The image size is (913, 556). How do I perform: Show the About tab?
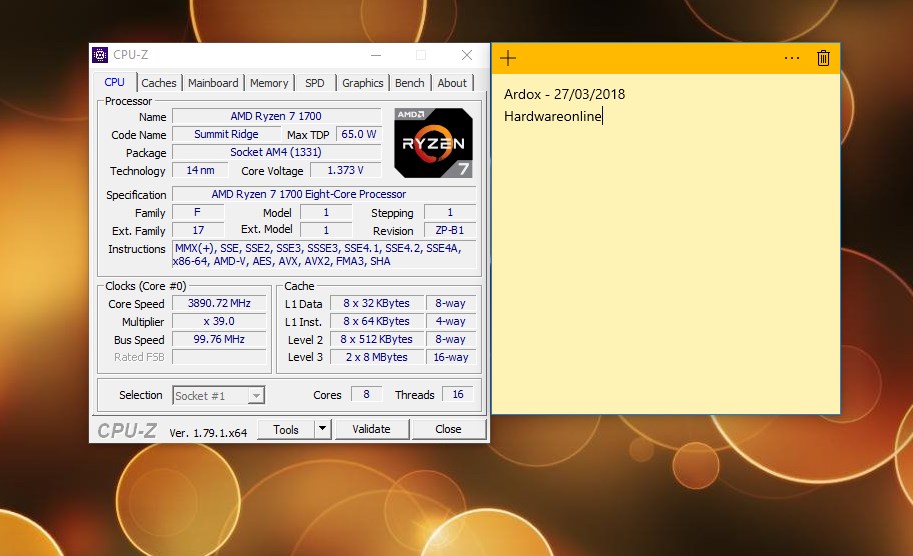[452, 83]
